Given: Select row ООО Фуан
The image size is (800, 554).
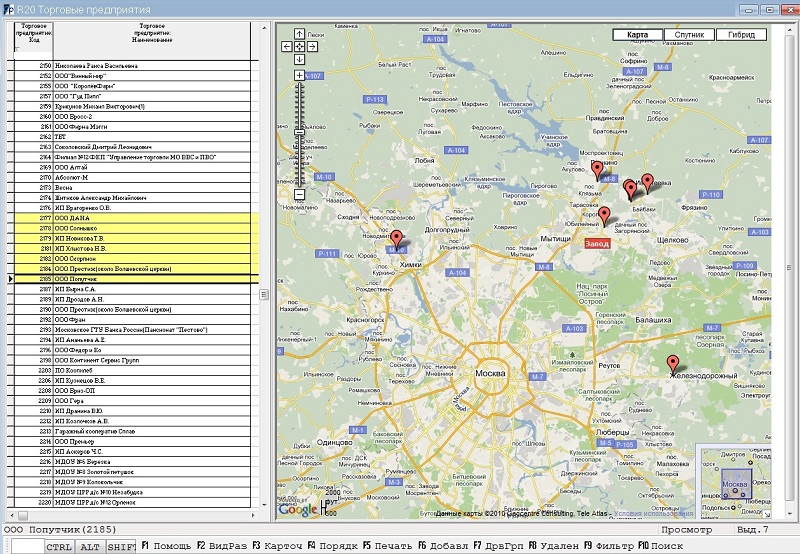Looking at the screenshot, I should pyautogui.click(x=133, y=320).
